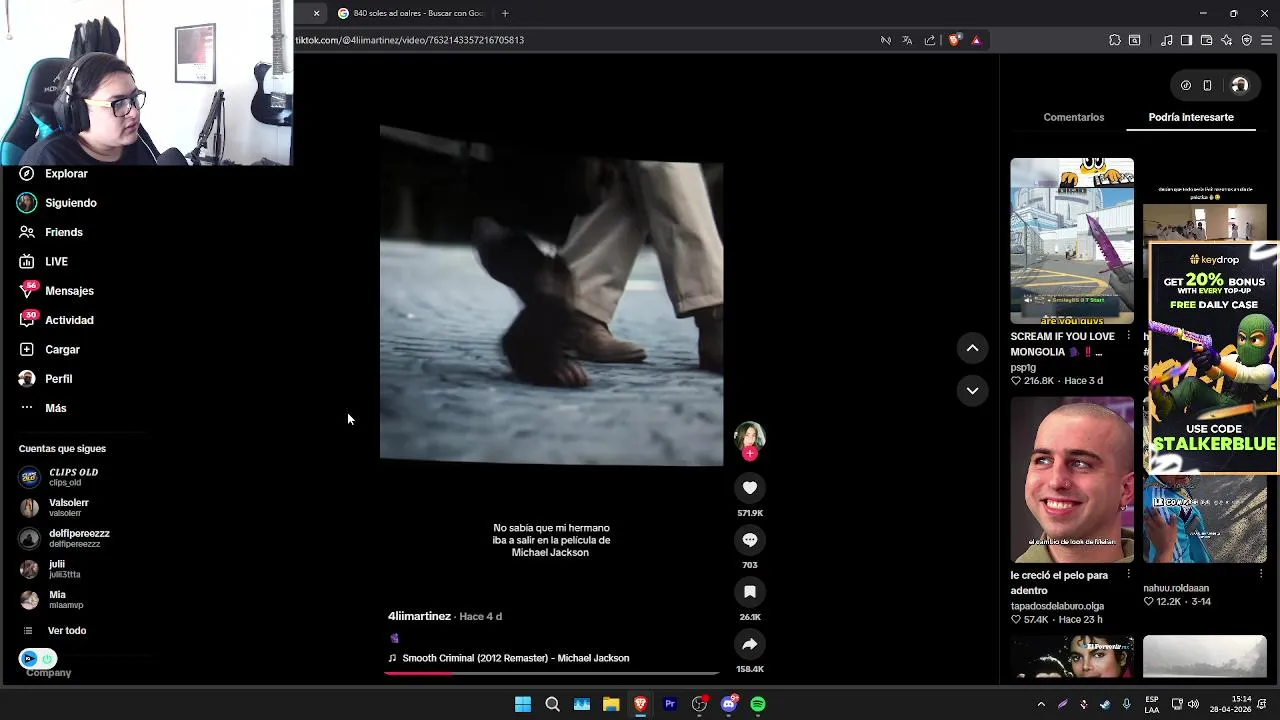Open the volume control in system tray
This screenshot has width=1280, height=720.
coord(1193,704)
